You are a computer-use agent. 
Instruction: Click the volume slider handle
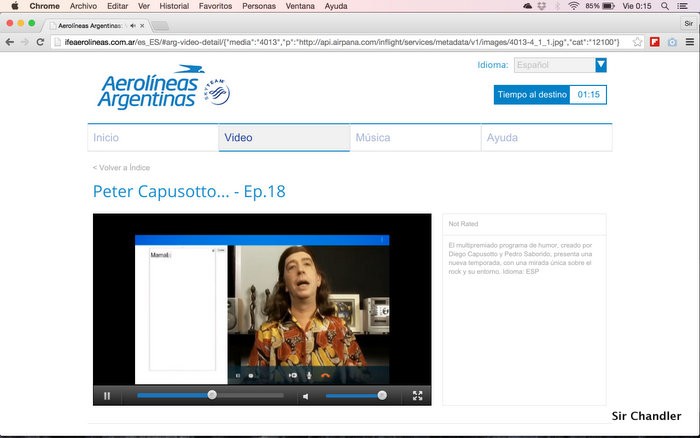click(x=382, y=395)
